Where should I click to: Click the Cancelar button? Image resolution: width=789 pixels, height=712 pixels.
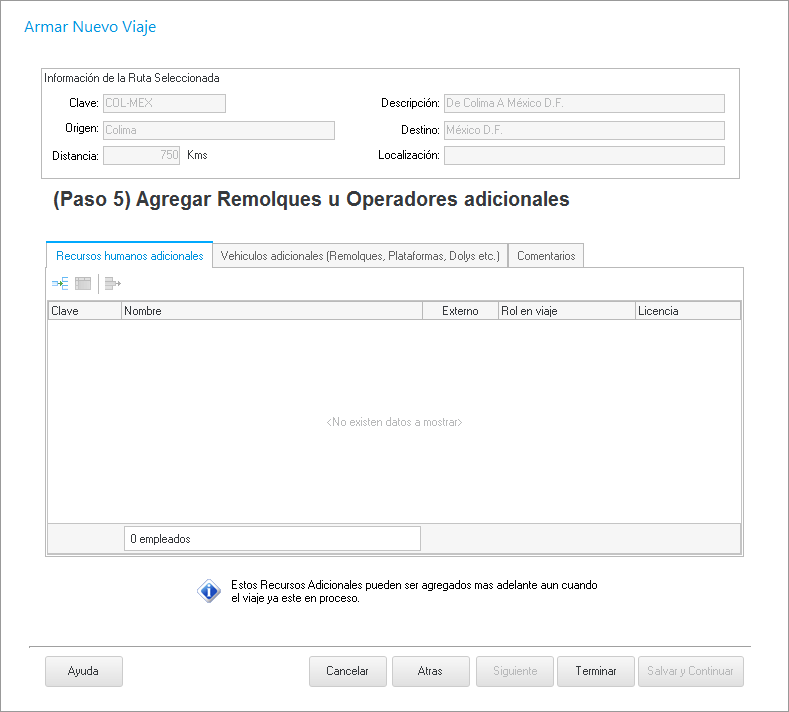tap(348, 672)
